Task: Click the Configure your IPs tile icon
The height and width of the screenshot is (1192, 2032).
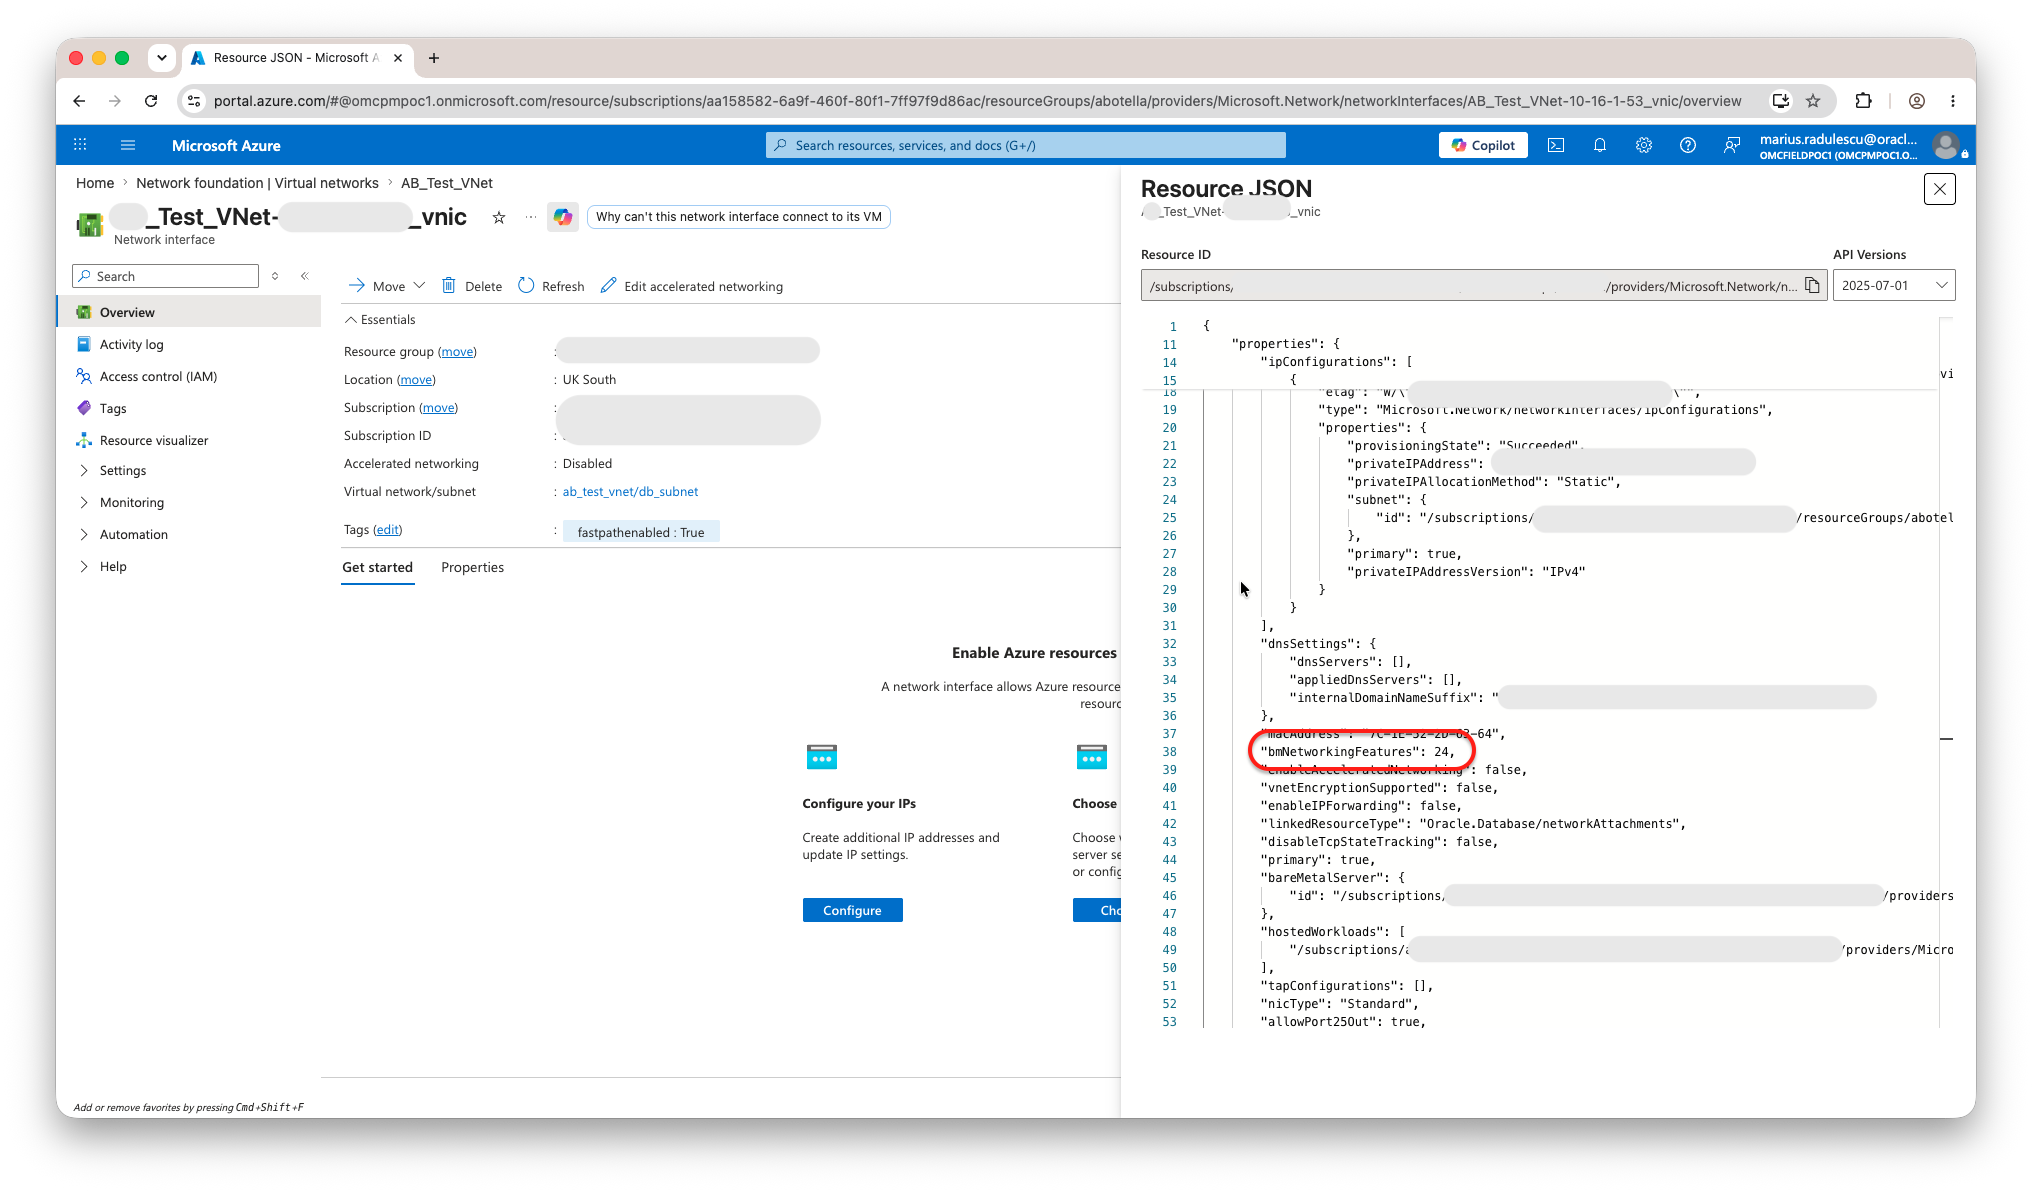Action: pos(822,757)
